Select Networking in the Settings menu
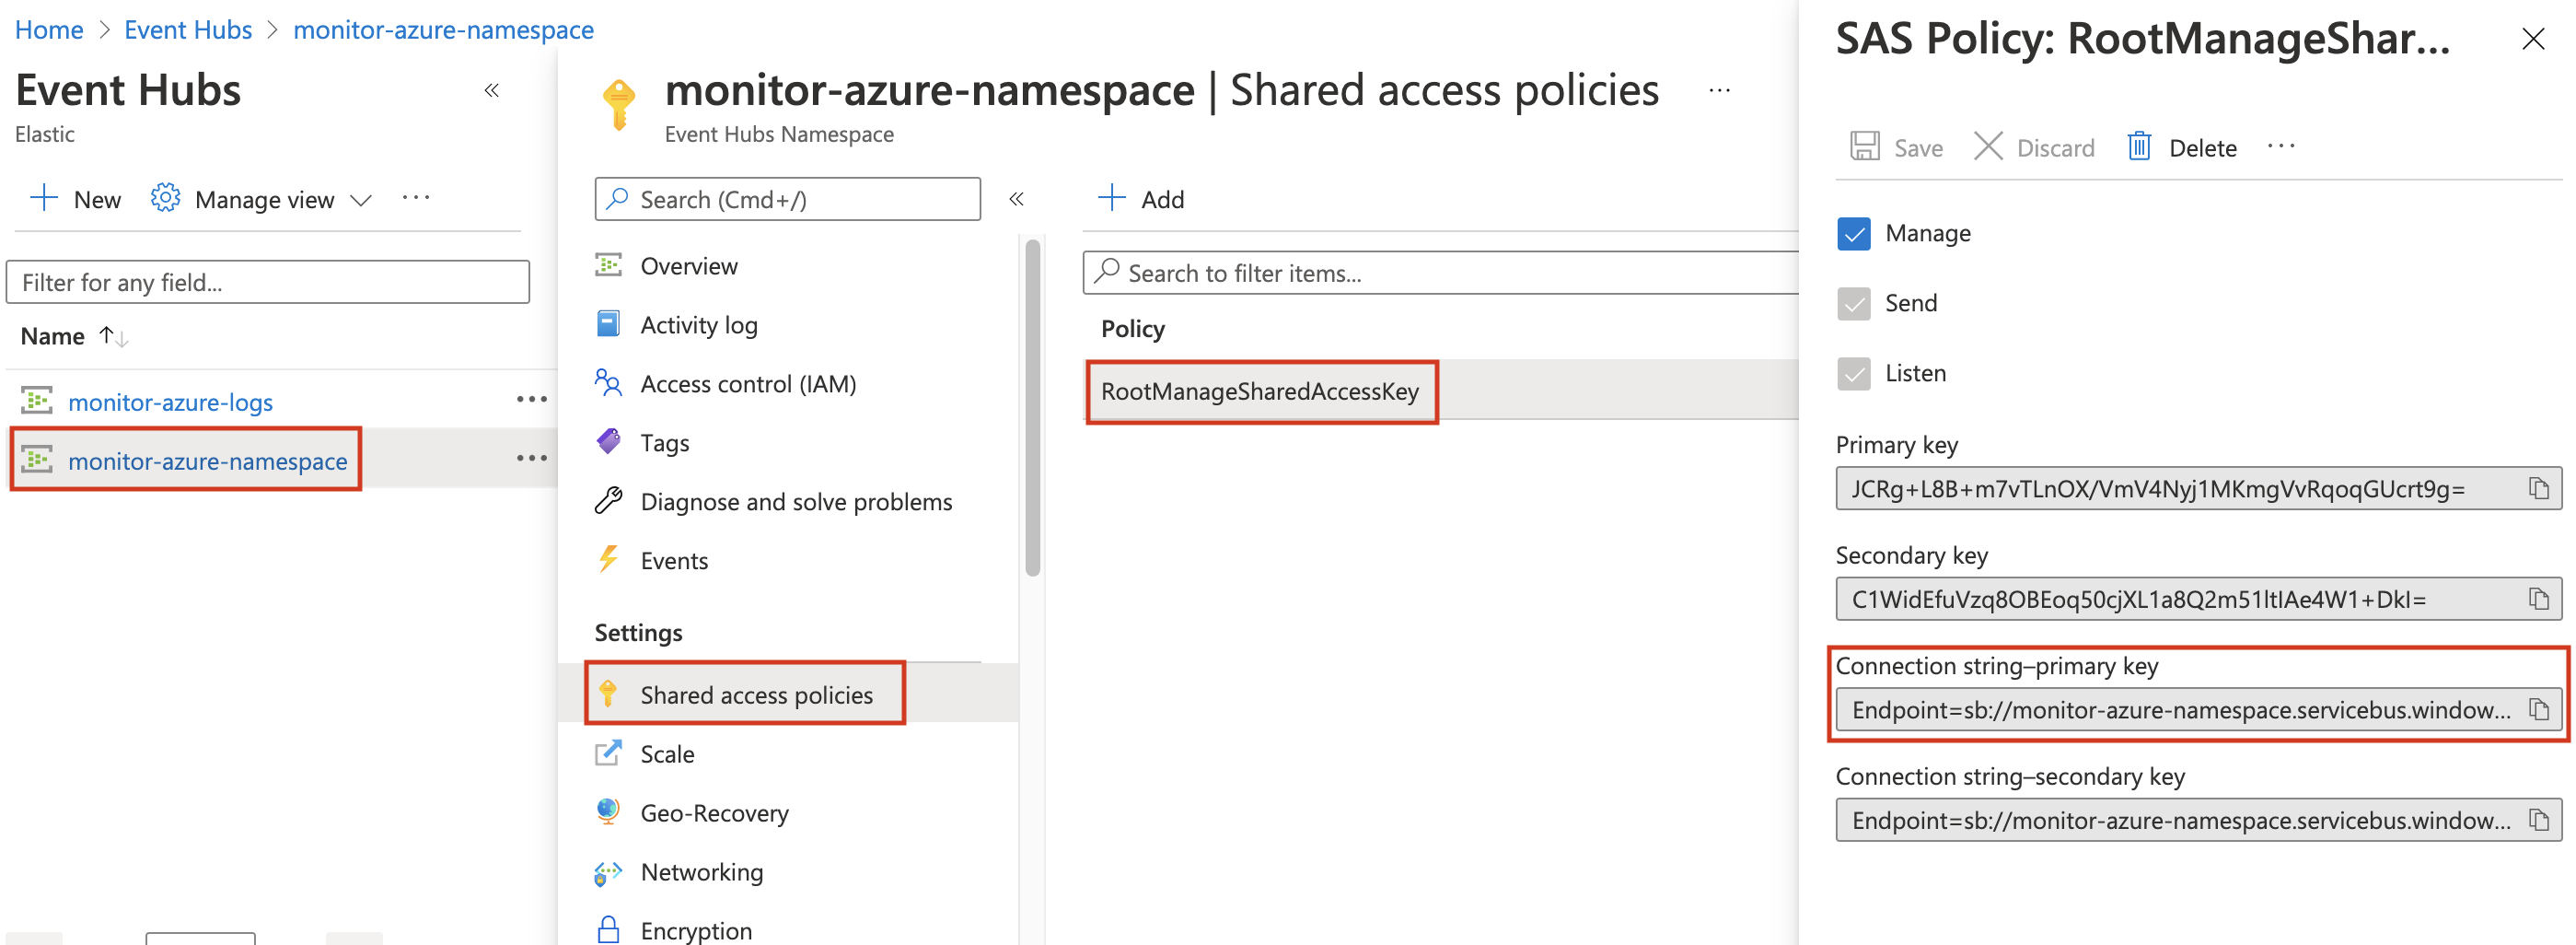The width and height of the screenshot is (2576, 945). (701, 872)
